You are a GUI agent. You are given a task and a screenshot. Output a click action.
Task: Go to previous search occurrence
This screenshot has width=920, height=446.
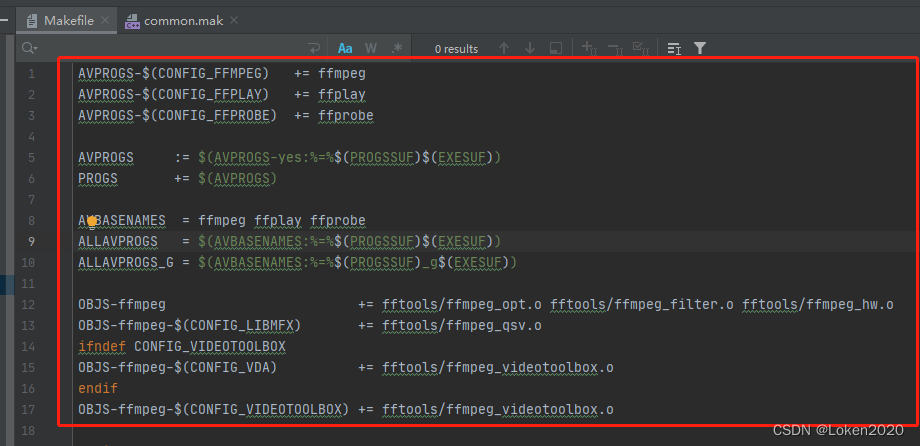[x=503, y=49]
